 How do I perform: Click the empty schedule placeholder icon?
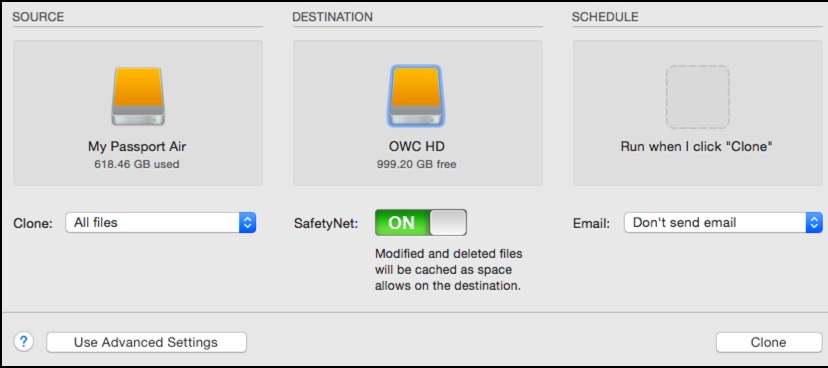pyautogui.click(x=698, y=97)
